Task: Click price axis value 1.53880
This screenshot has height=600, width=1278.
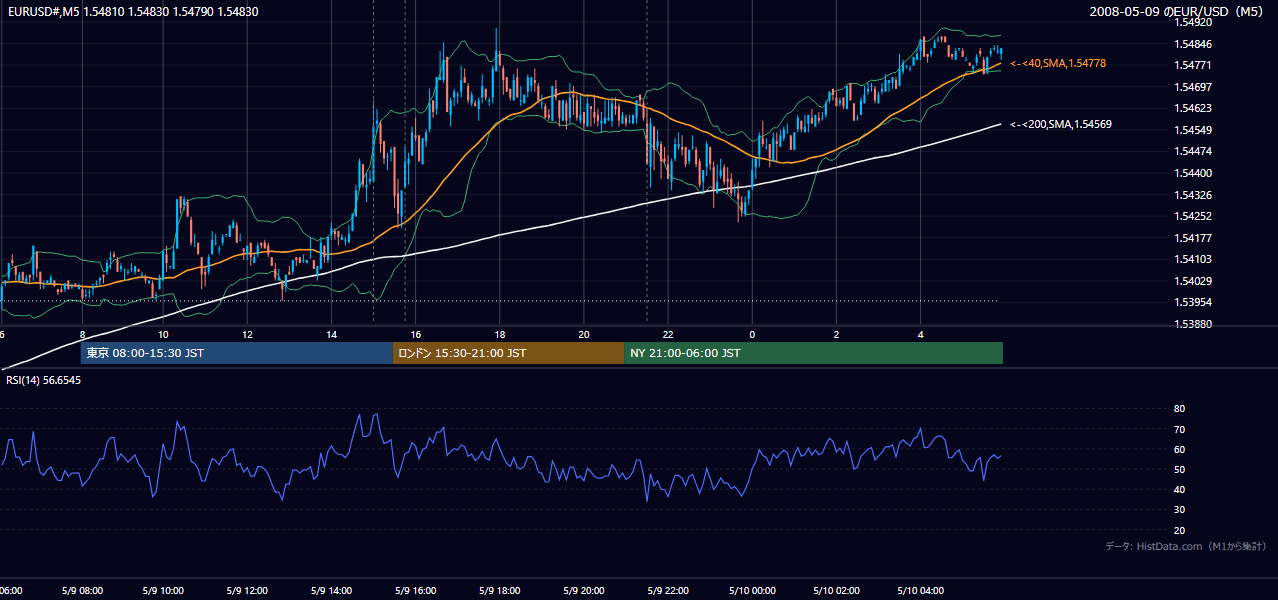Action: click(1193, 324)
